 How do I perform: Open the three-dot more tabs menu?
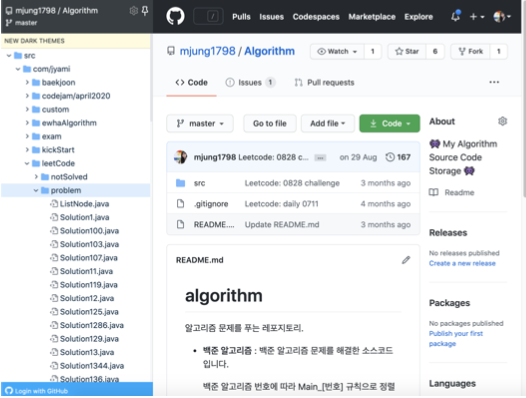click(494, 82)
